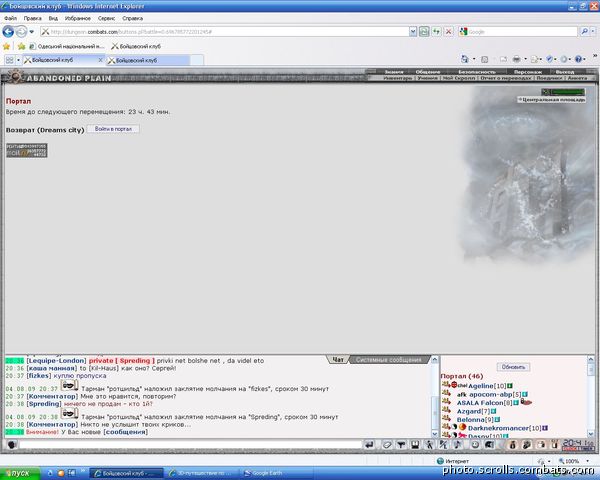Open the Home icon dropdown arrow
Viewport: 600px width, 480px height.
(474, 59)
